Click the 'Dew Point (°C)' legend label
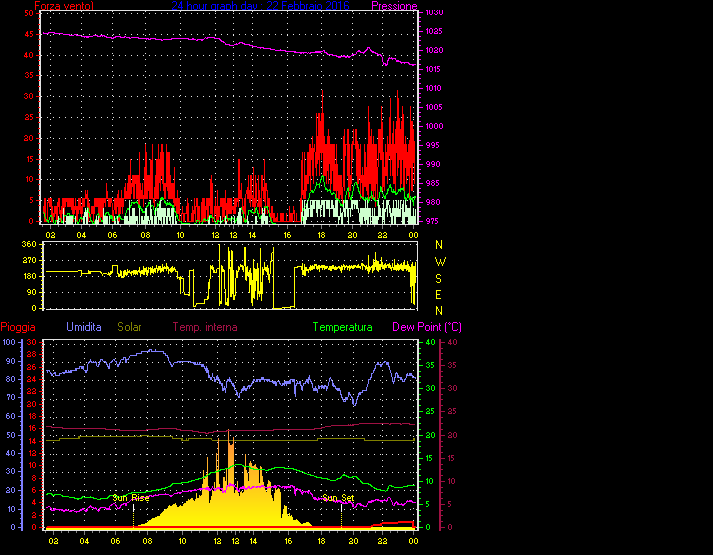 pos(427,327)
